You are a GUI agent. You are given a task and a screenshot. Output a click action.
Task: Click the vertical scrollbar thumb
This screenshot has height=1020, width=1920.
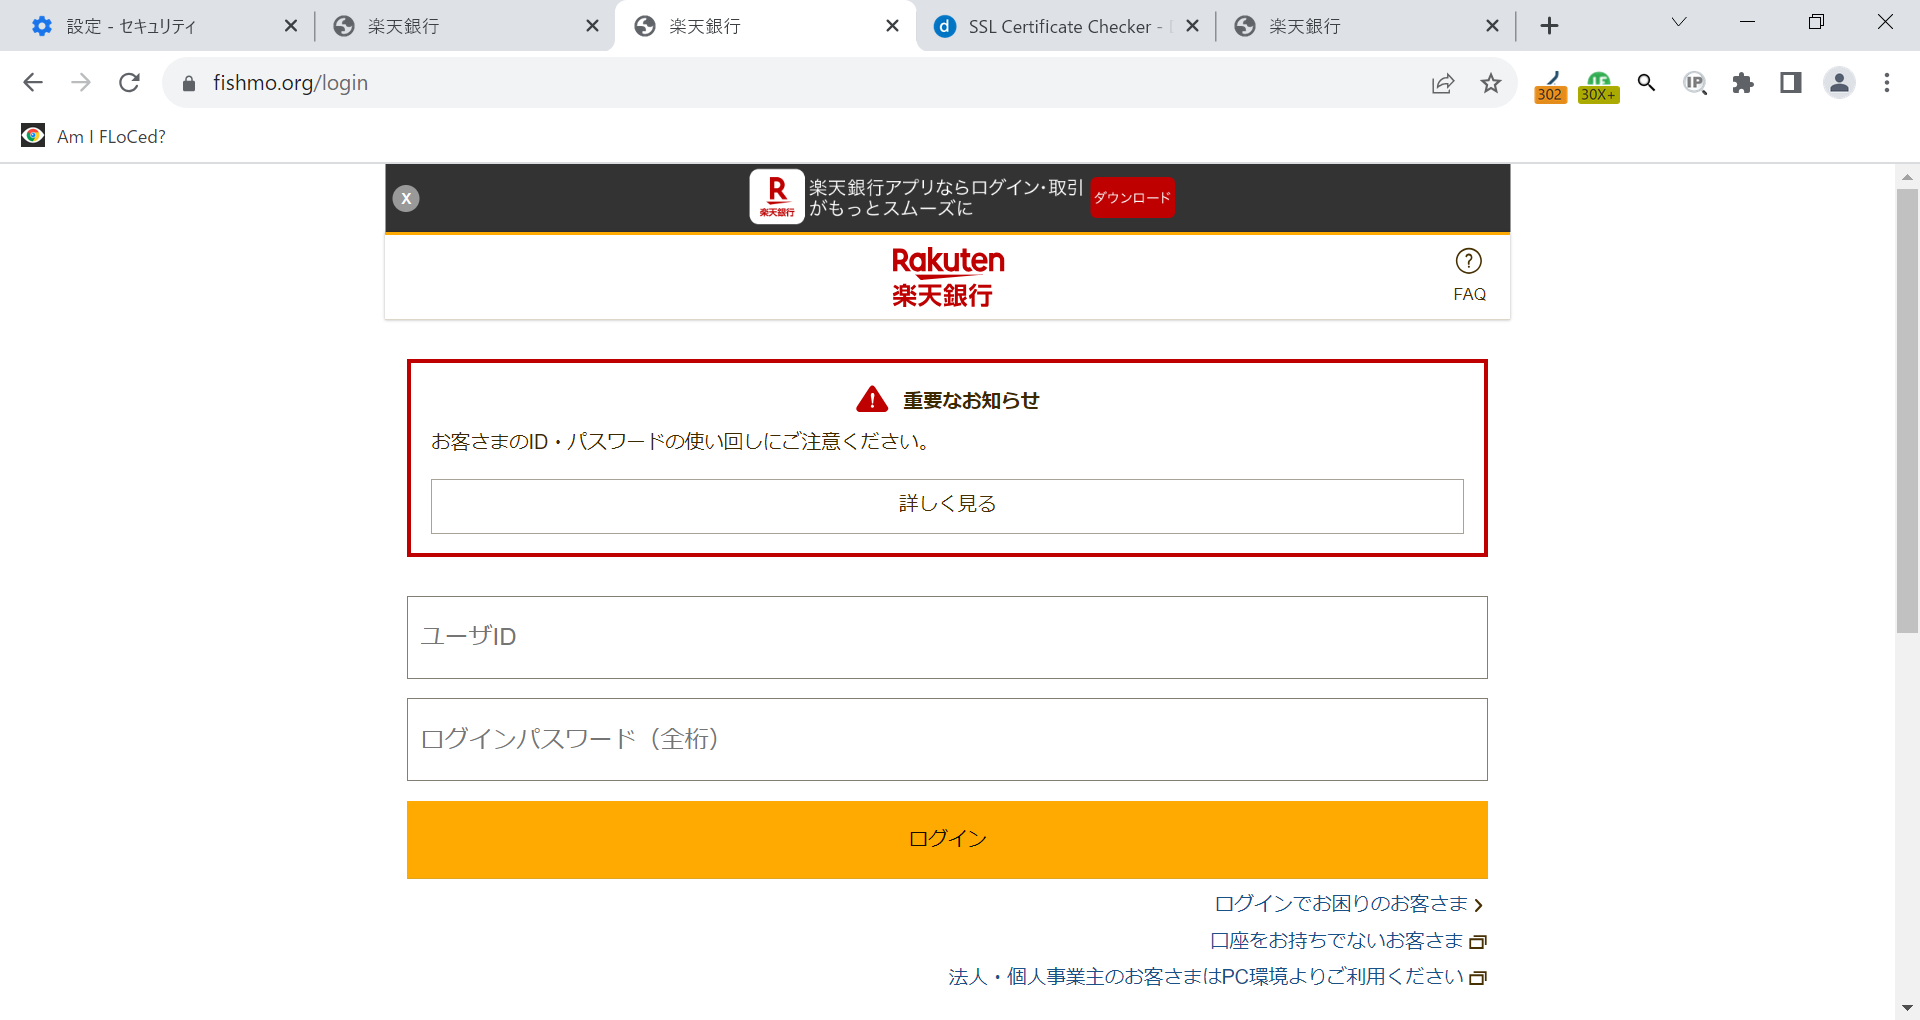(1907, 410)
